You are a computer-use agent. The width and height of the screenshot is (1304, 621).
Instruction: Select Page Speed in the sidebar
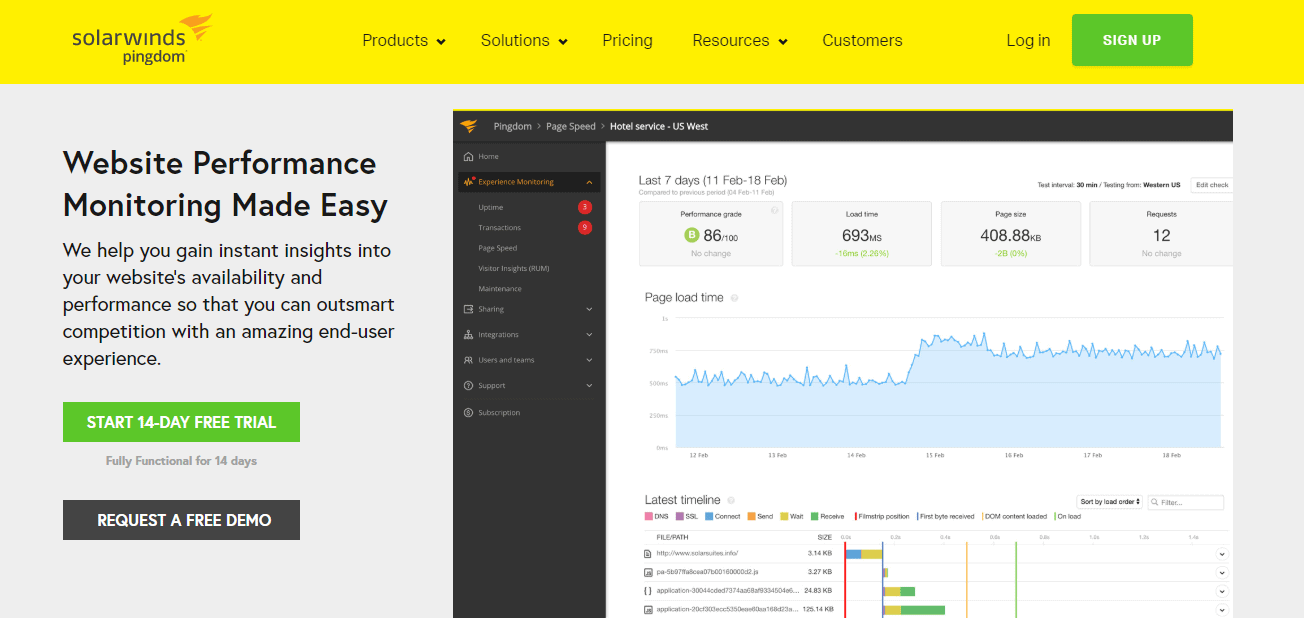click(x=497, y=248)
